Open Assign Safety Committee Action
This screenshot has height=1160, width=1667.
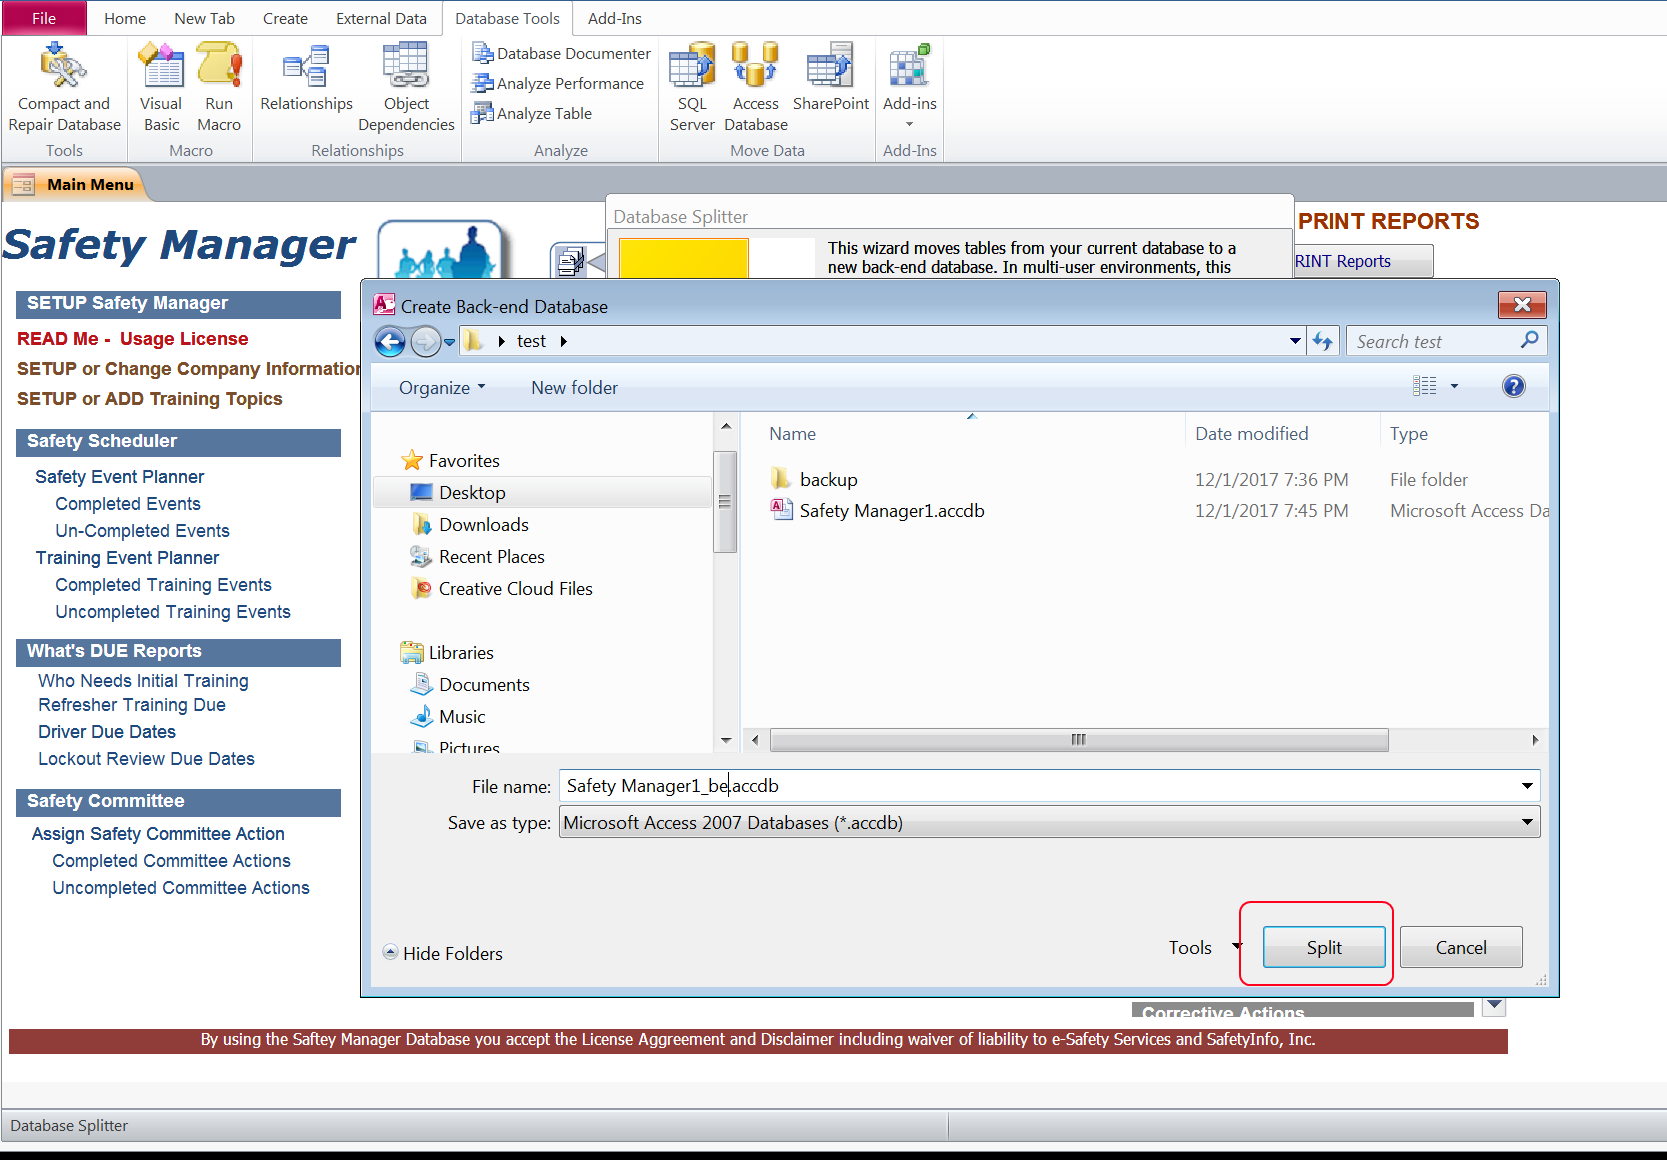click(158, 834)
